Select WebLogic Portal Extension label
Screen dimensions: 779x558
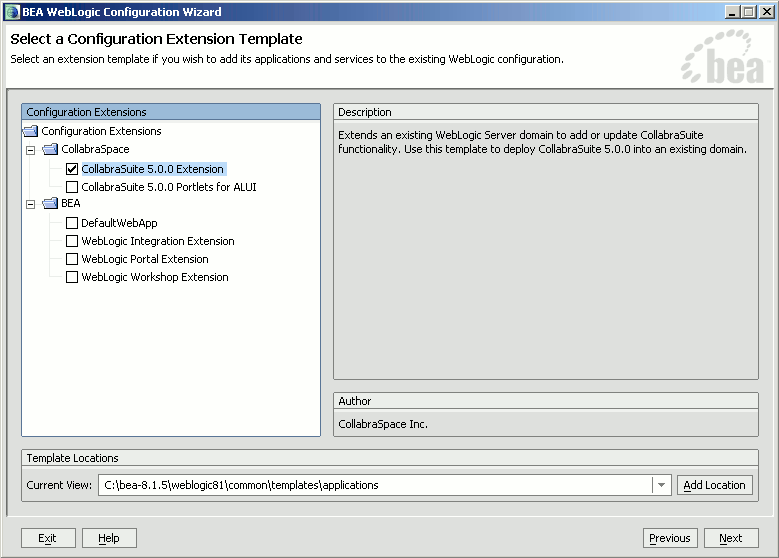coord(145,259)
